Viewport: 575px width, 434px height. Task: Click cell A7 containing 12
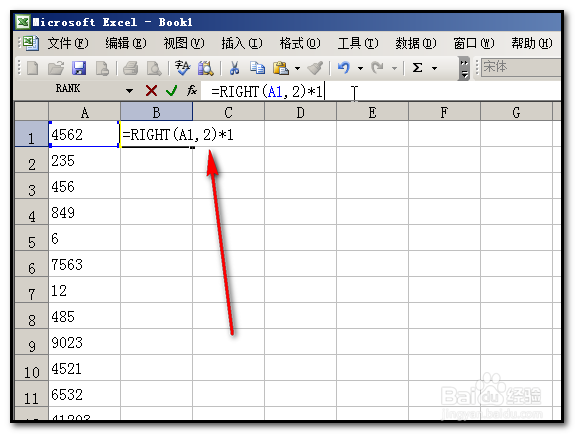[84, 290]
